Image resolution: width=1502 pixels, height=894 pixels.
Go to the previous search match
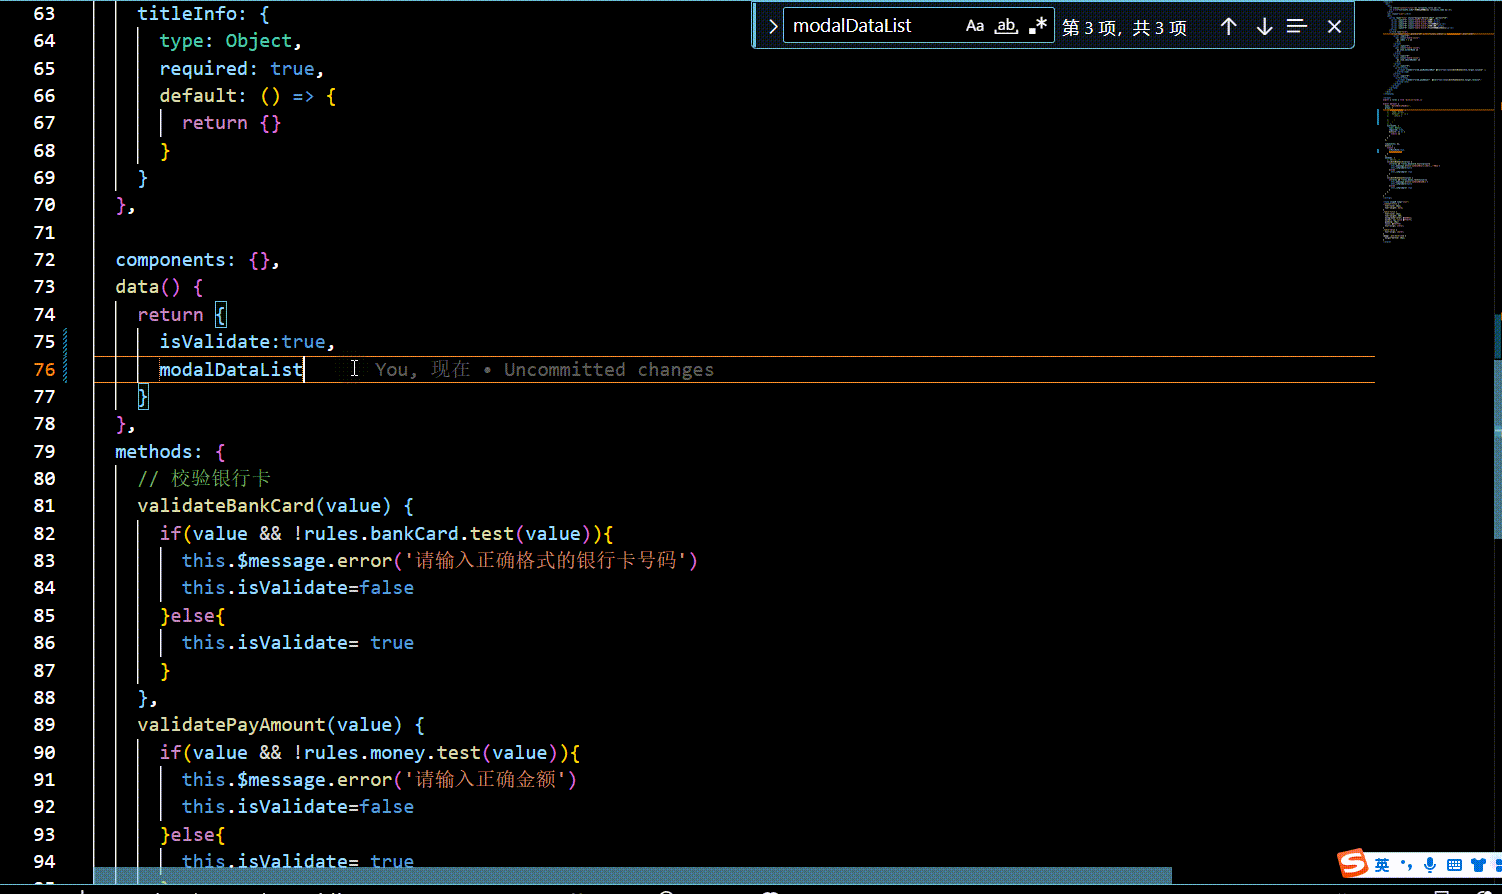coord(1229,27)
